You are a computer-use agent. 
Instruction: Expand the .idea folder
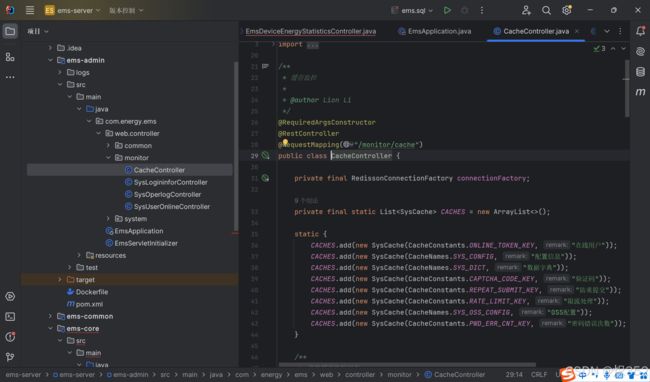pos(50,48)
